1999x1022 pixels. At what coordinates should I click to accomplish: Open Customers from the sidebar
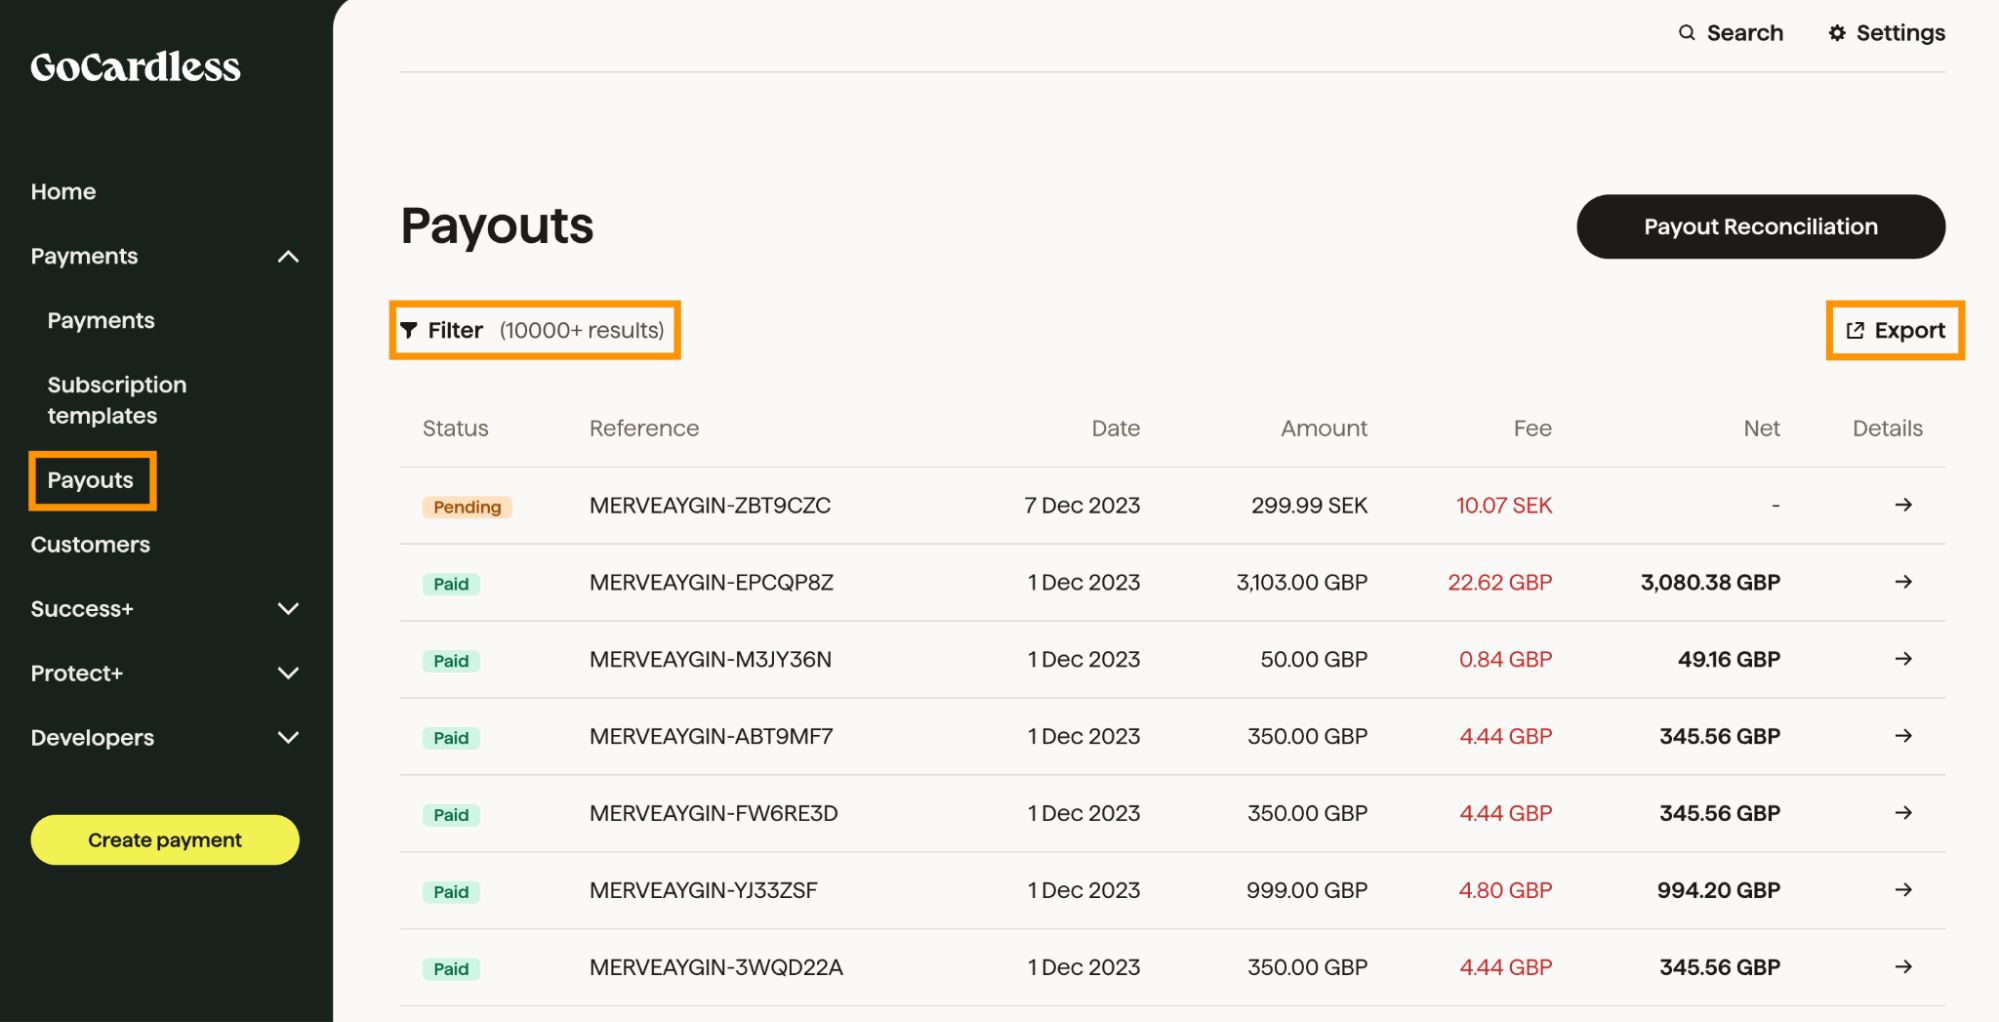pyautogui.click(x=90, y=544)
